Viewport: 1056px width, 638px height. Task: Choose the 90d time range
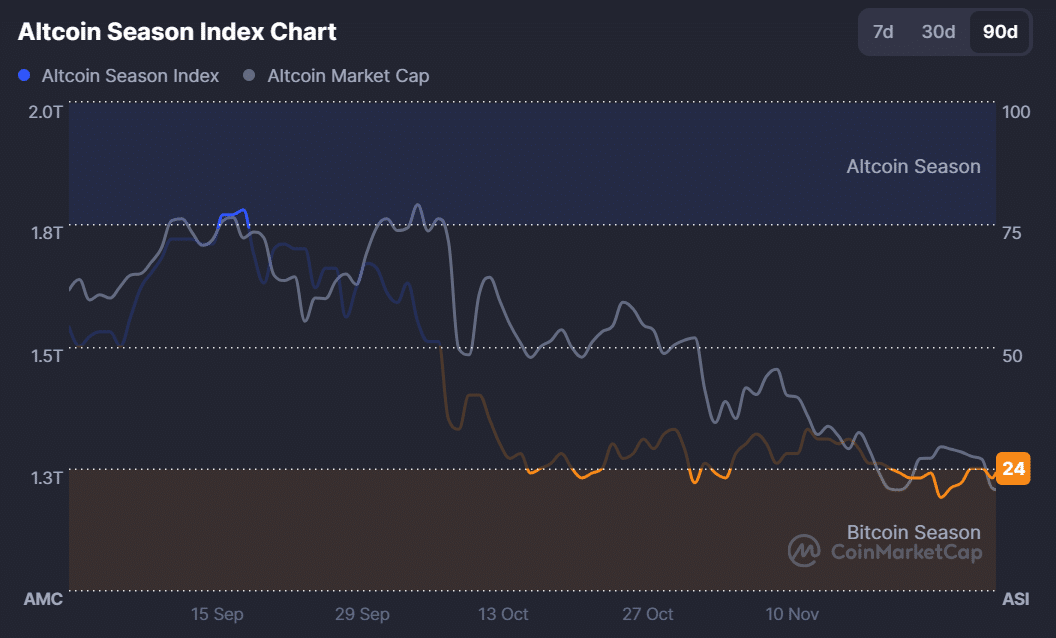pyautogui.click(x=1000, y=31)
